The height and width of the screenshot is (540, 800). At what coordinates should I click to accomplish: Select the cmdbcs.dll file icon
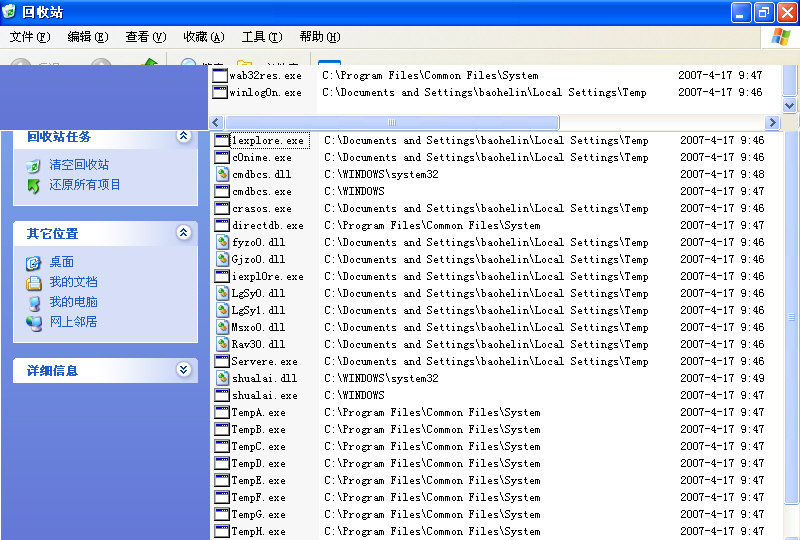[222, 174]
